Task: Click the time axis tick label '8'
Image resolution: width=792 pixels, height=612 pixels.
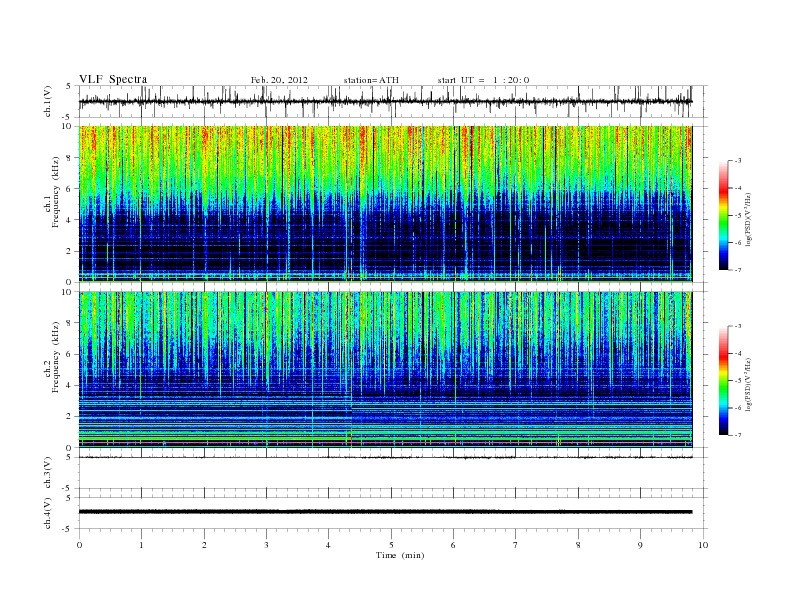Action: [578, 545]
